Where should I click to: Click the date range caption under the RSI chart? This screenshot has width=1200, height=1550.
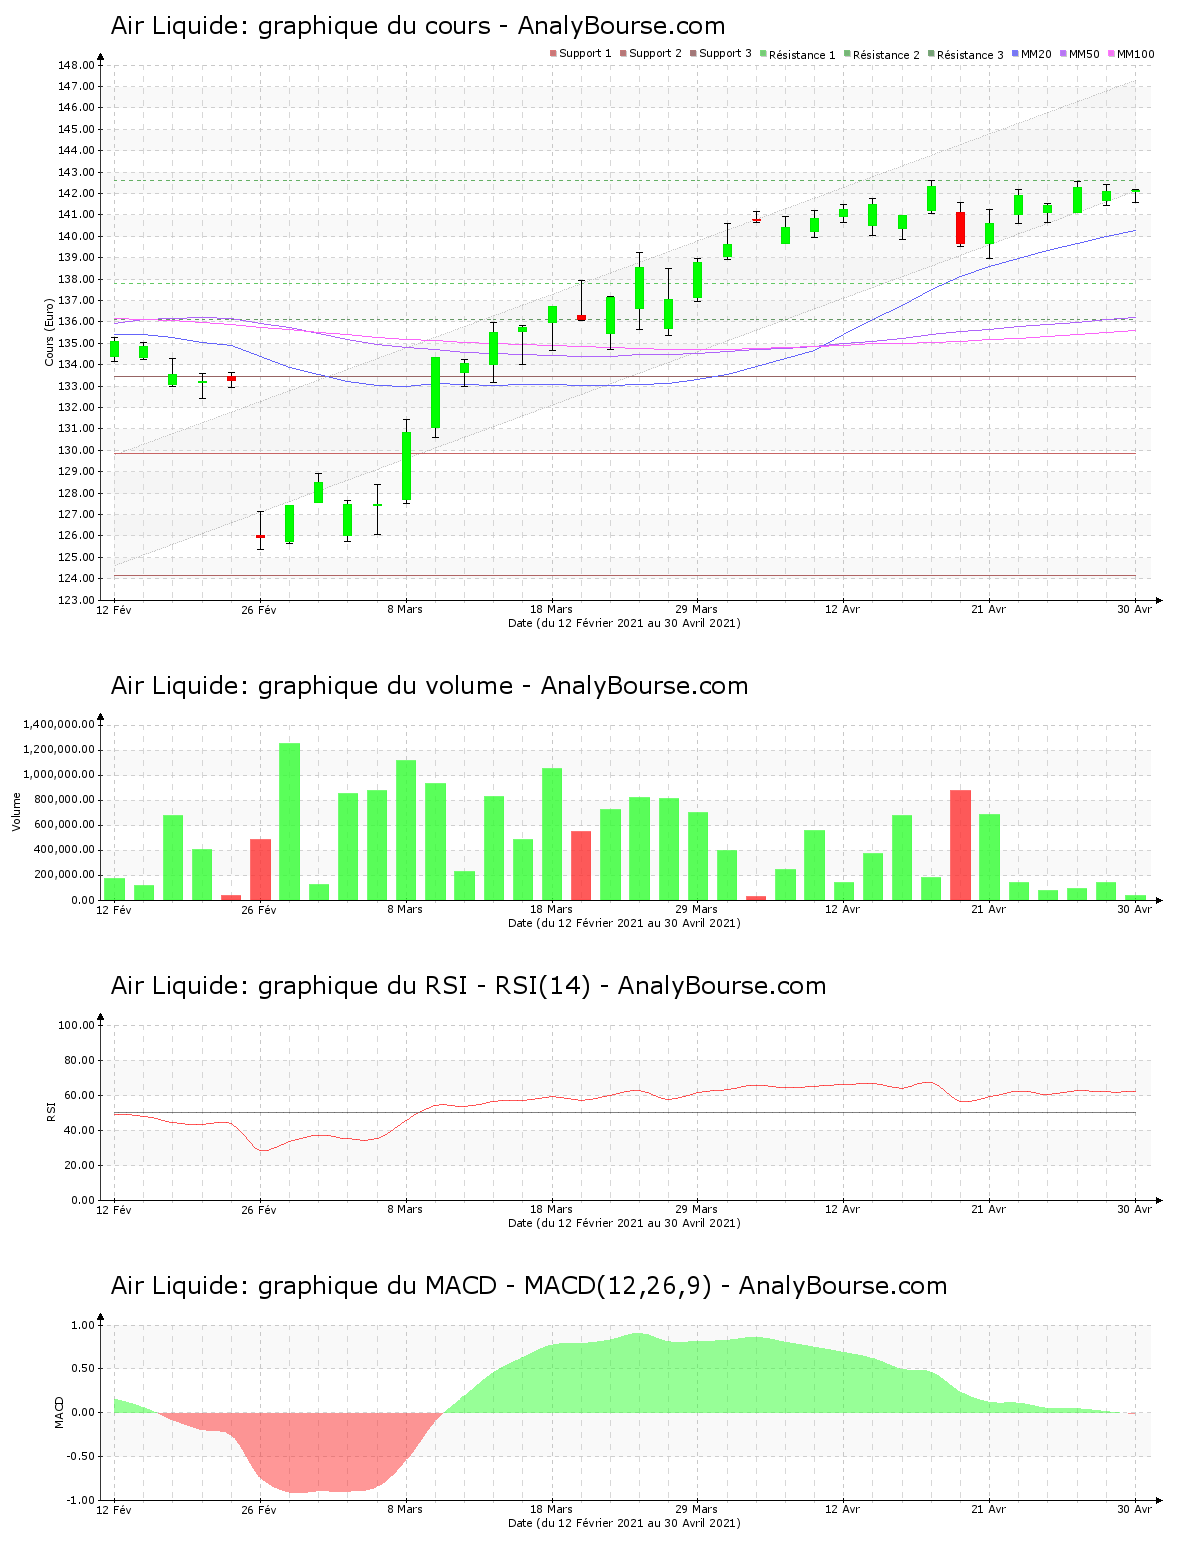click(624, 1223)
